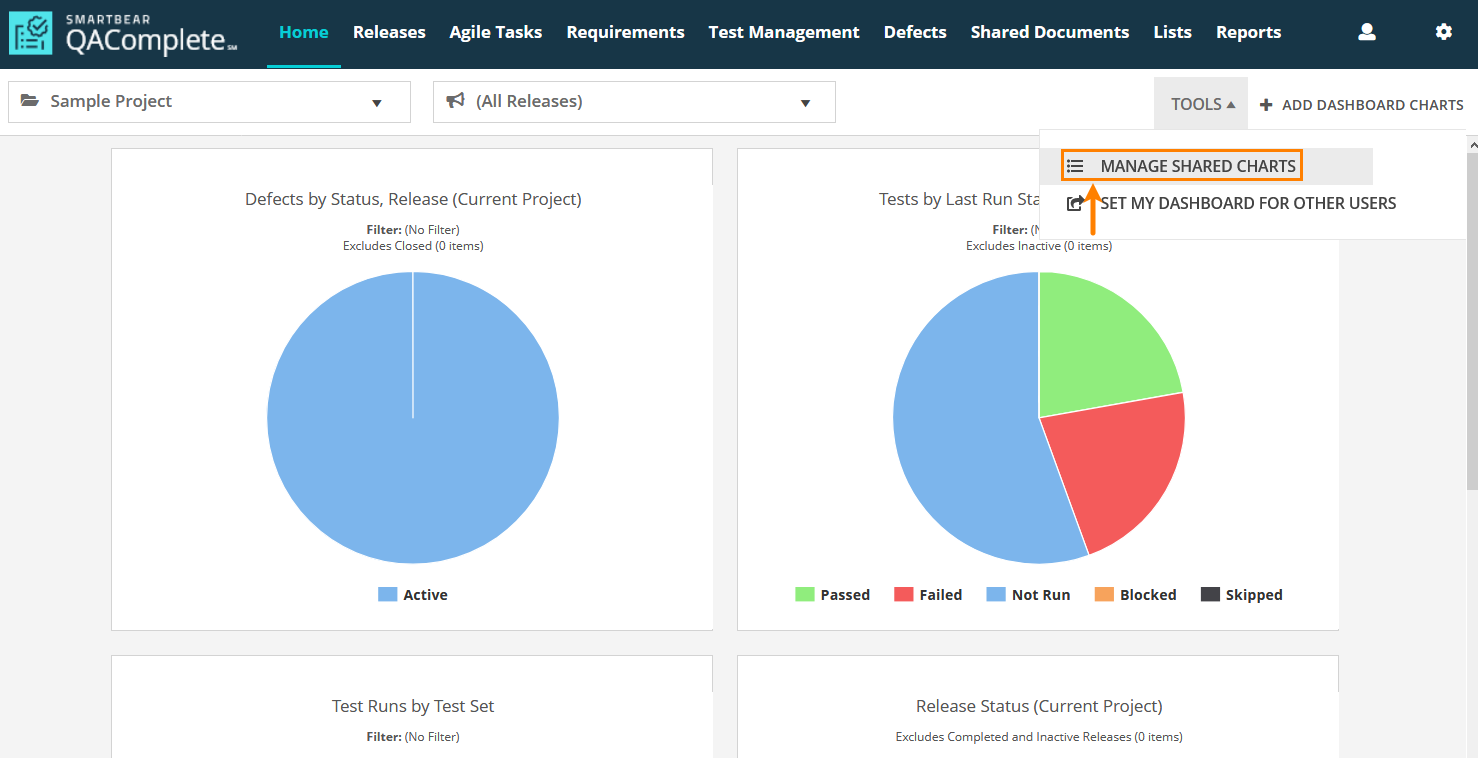The width and height of the screenshot is (1478, 758).
Task: Collapse the Tools dropdown menu
Action: coord(1202,104)
